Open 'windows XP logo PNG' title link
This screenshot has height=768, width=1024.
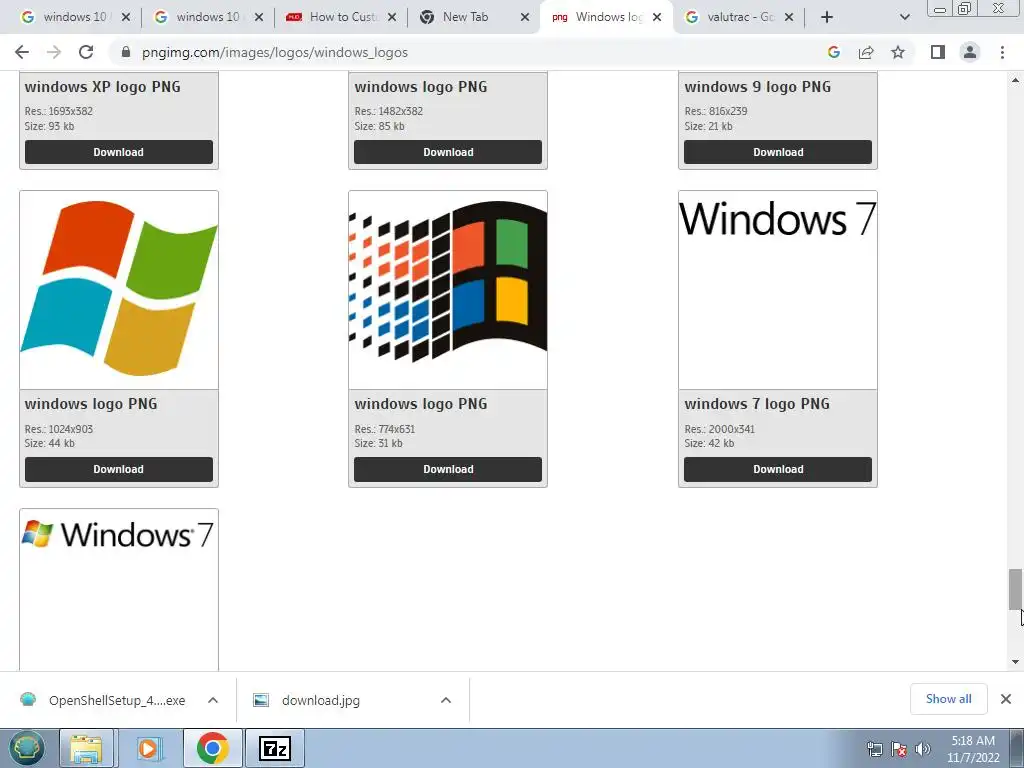pyautogui.click(x=103, y=87)
